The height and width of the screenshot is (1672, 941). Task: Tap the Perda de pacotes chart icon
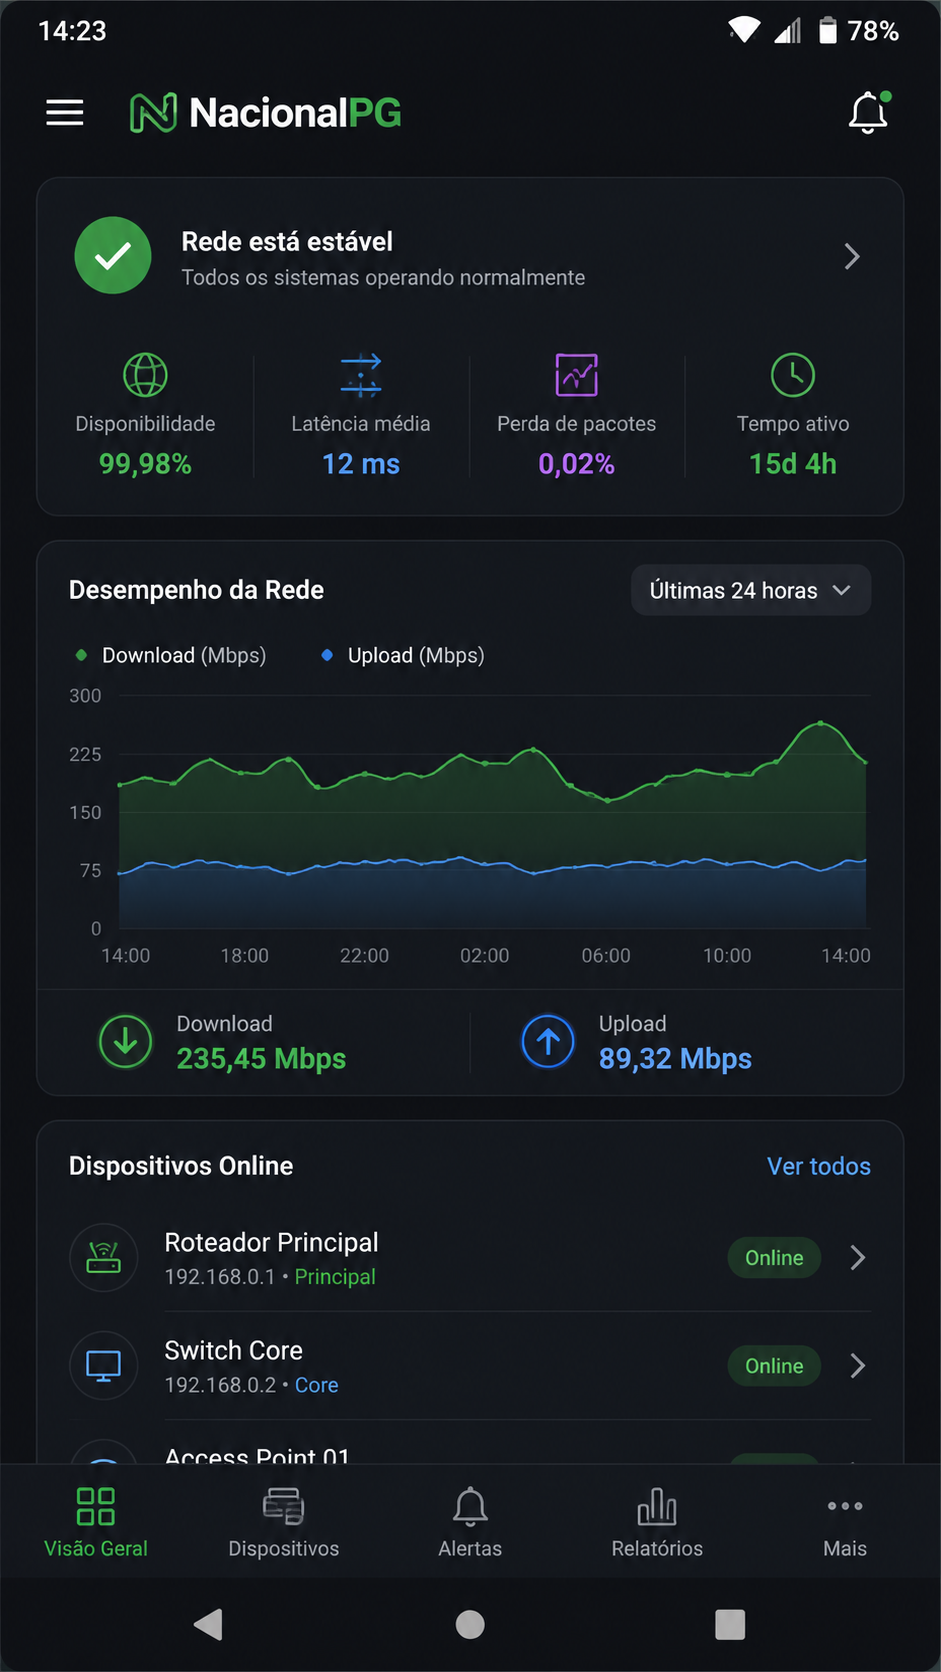(577, 376)
